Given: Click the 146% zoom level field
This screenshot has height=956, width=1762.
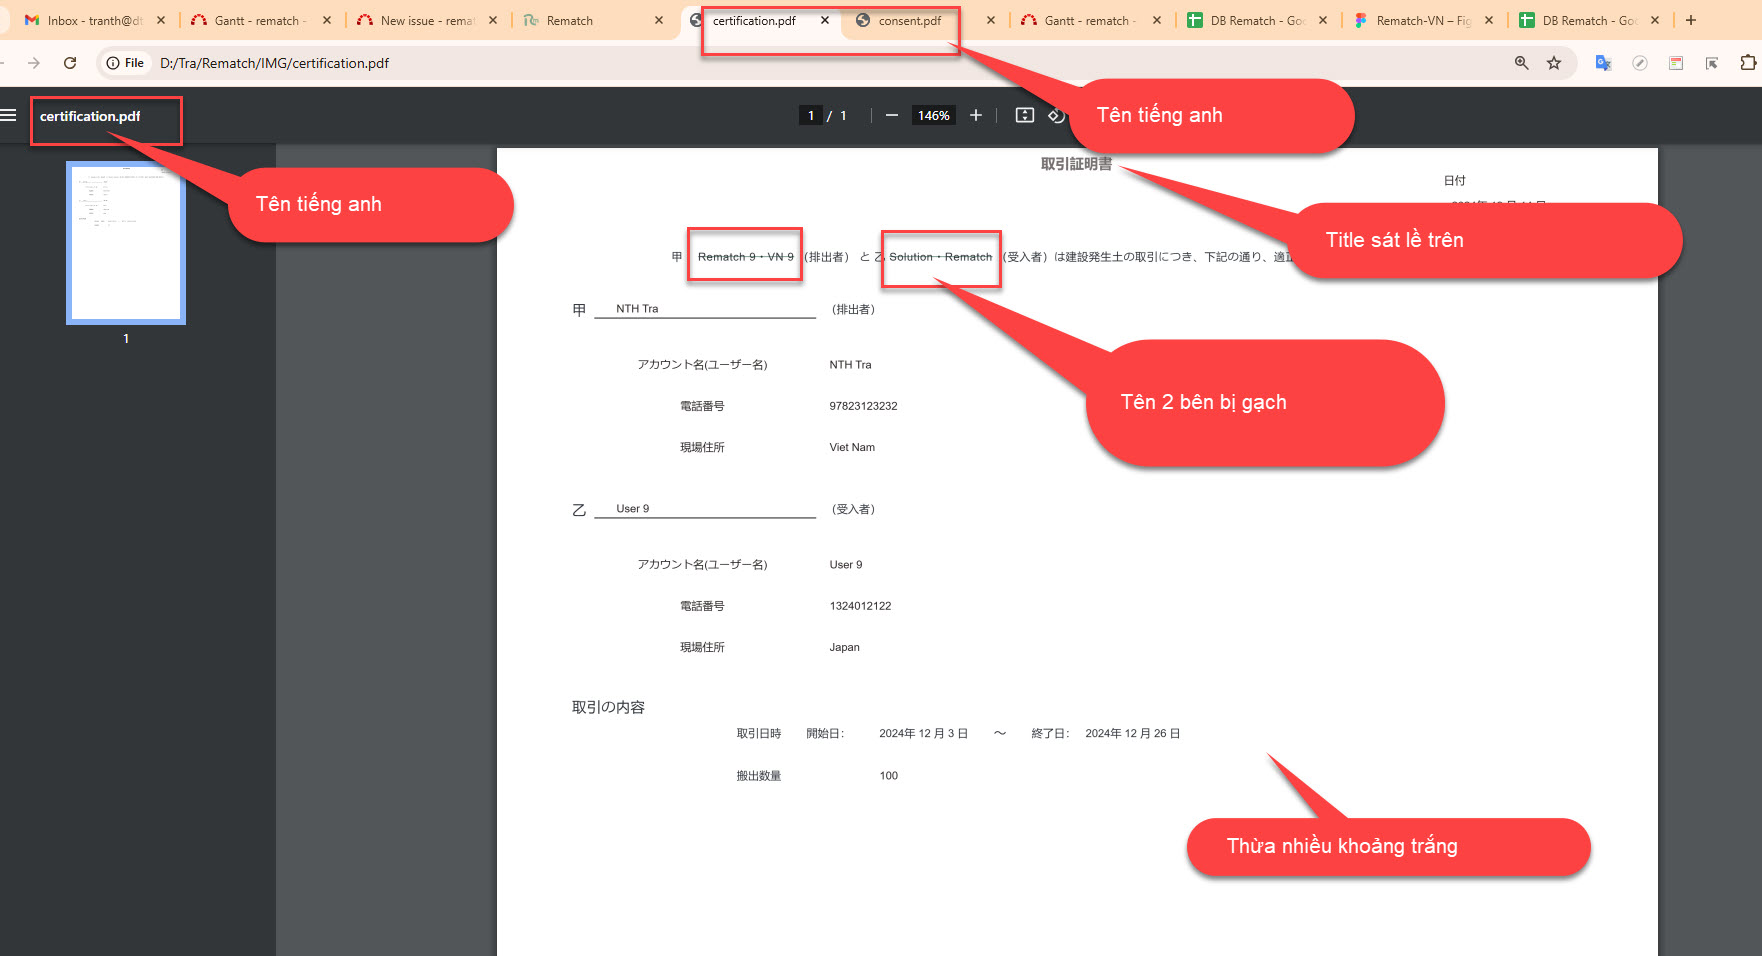Looking at the screenshot, I should point(933,115).
